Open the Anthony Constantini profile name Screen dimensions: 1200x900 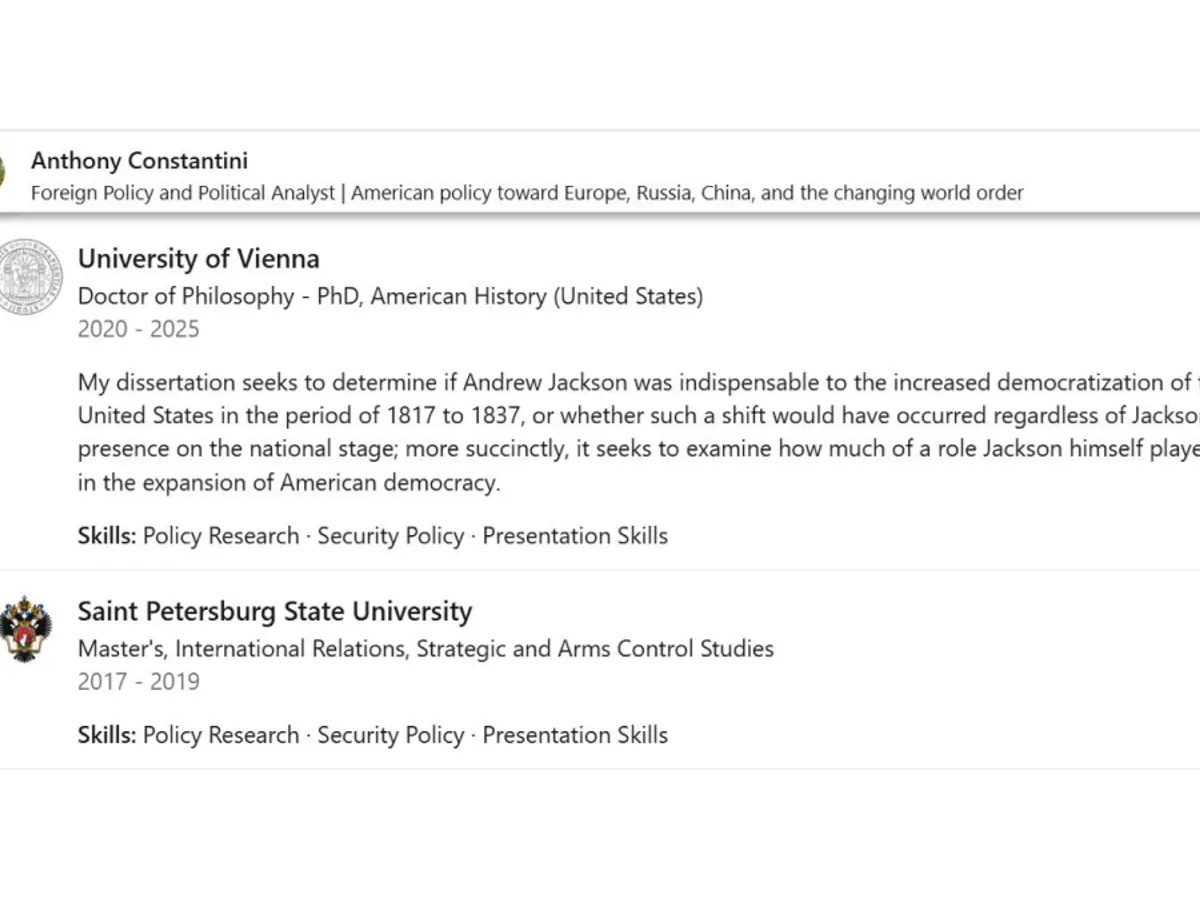(139, 161)
